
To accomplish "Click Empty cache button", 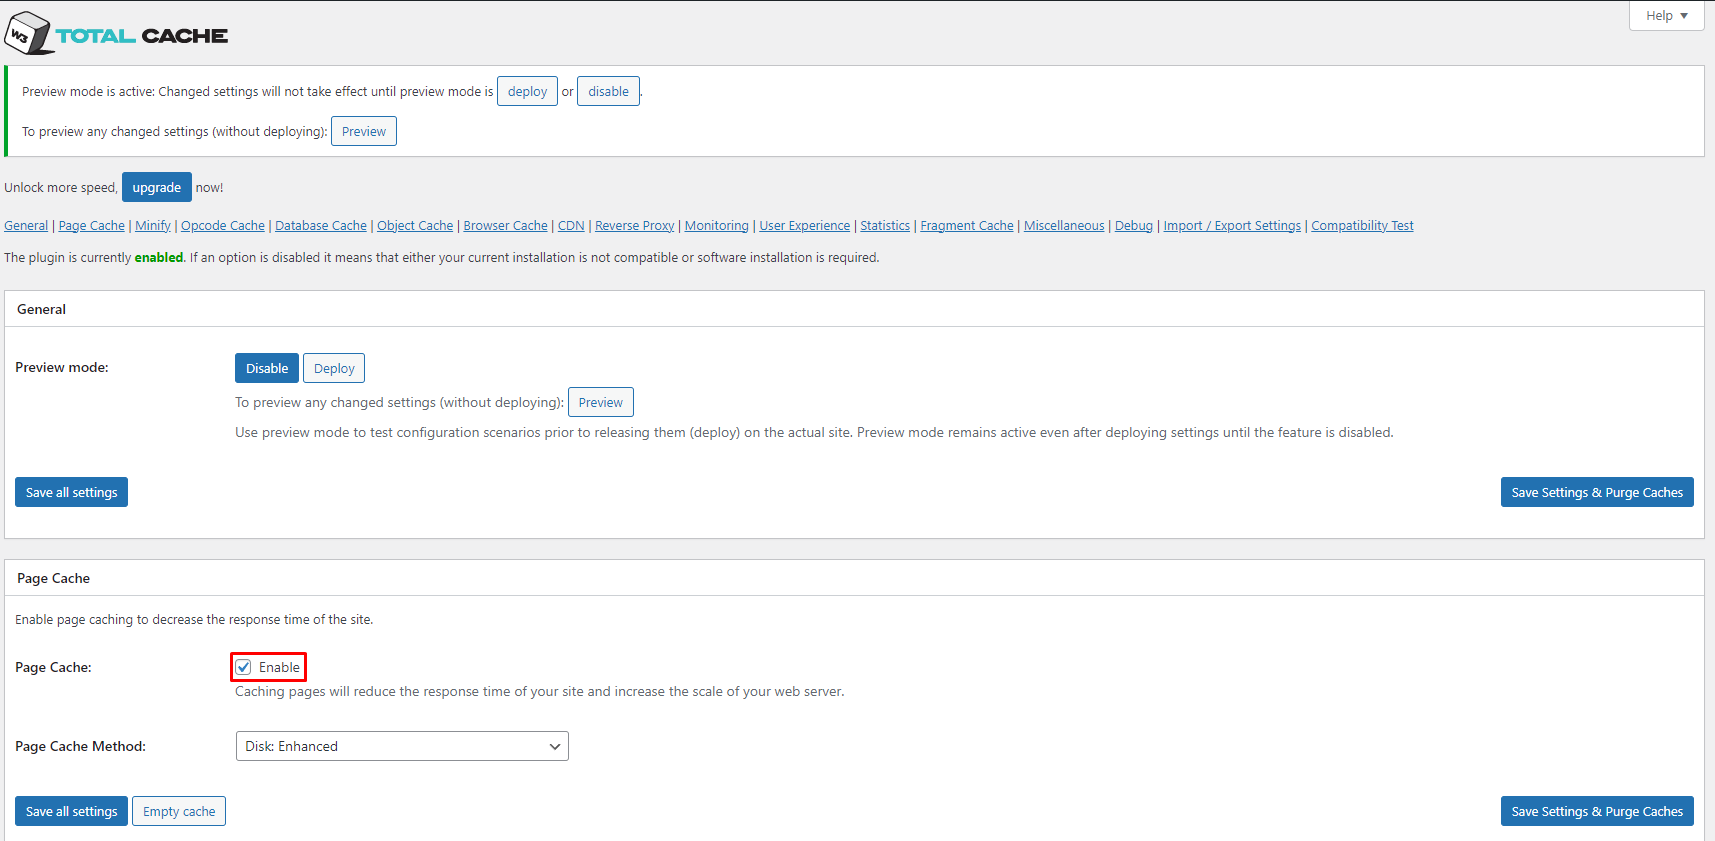I will click(x=179, y=811).
